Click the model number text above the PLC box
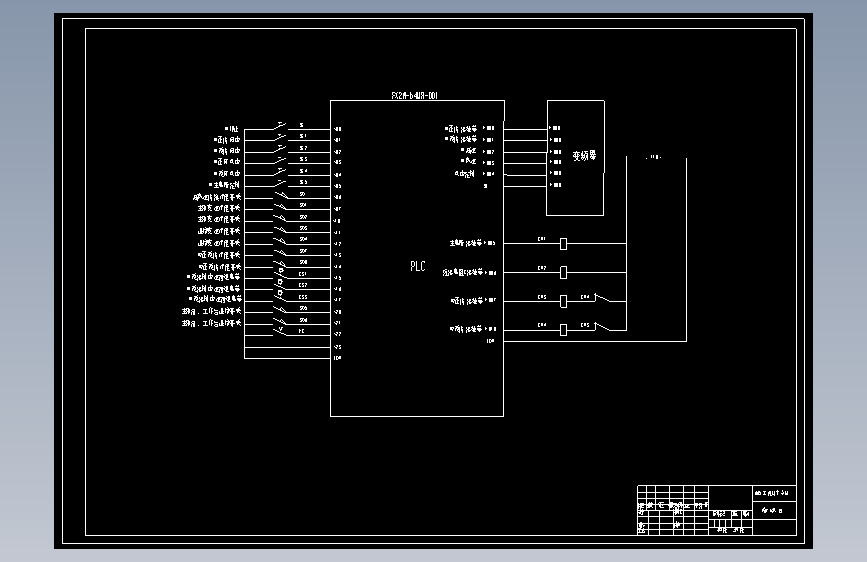867x562 pixels. pos(414,95)
